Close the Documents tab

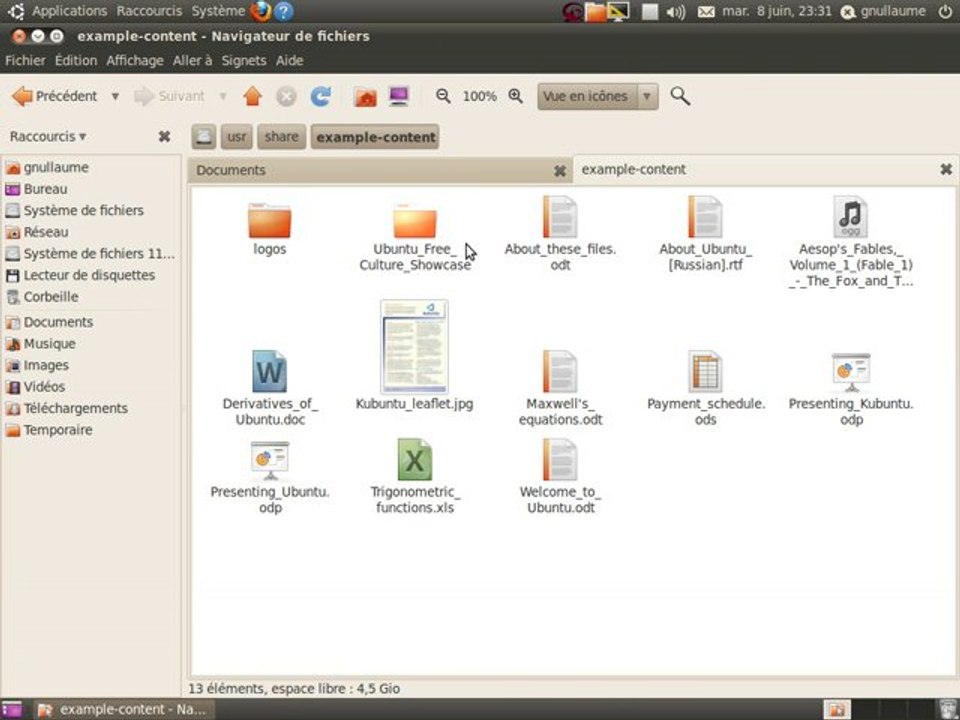pos(560,171)
